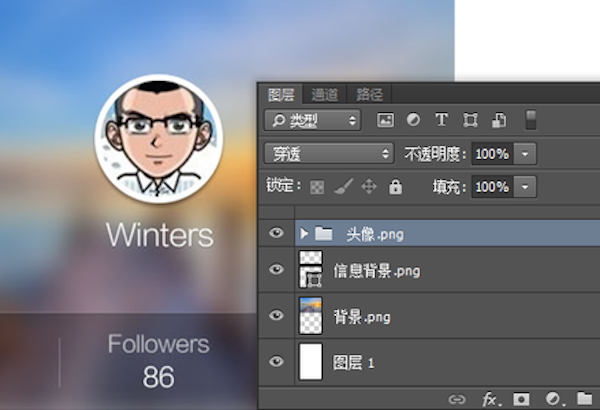Click the link layers chain icon
This screenshot has width=600, height=410.
(457, 399)
